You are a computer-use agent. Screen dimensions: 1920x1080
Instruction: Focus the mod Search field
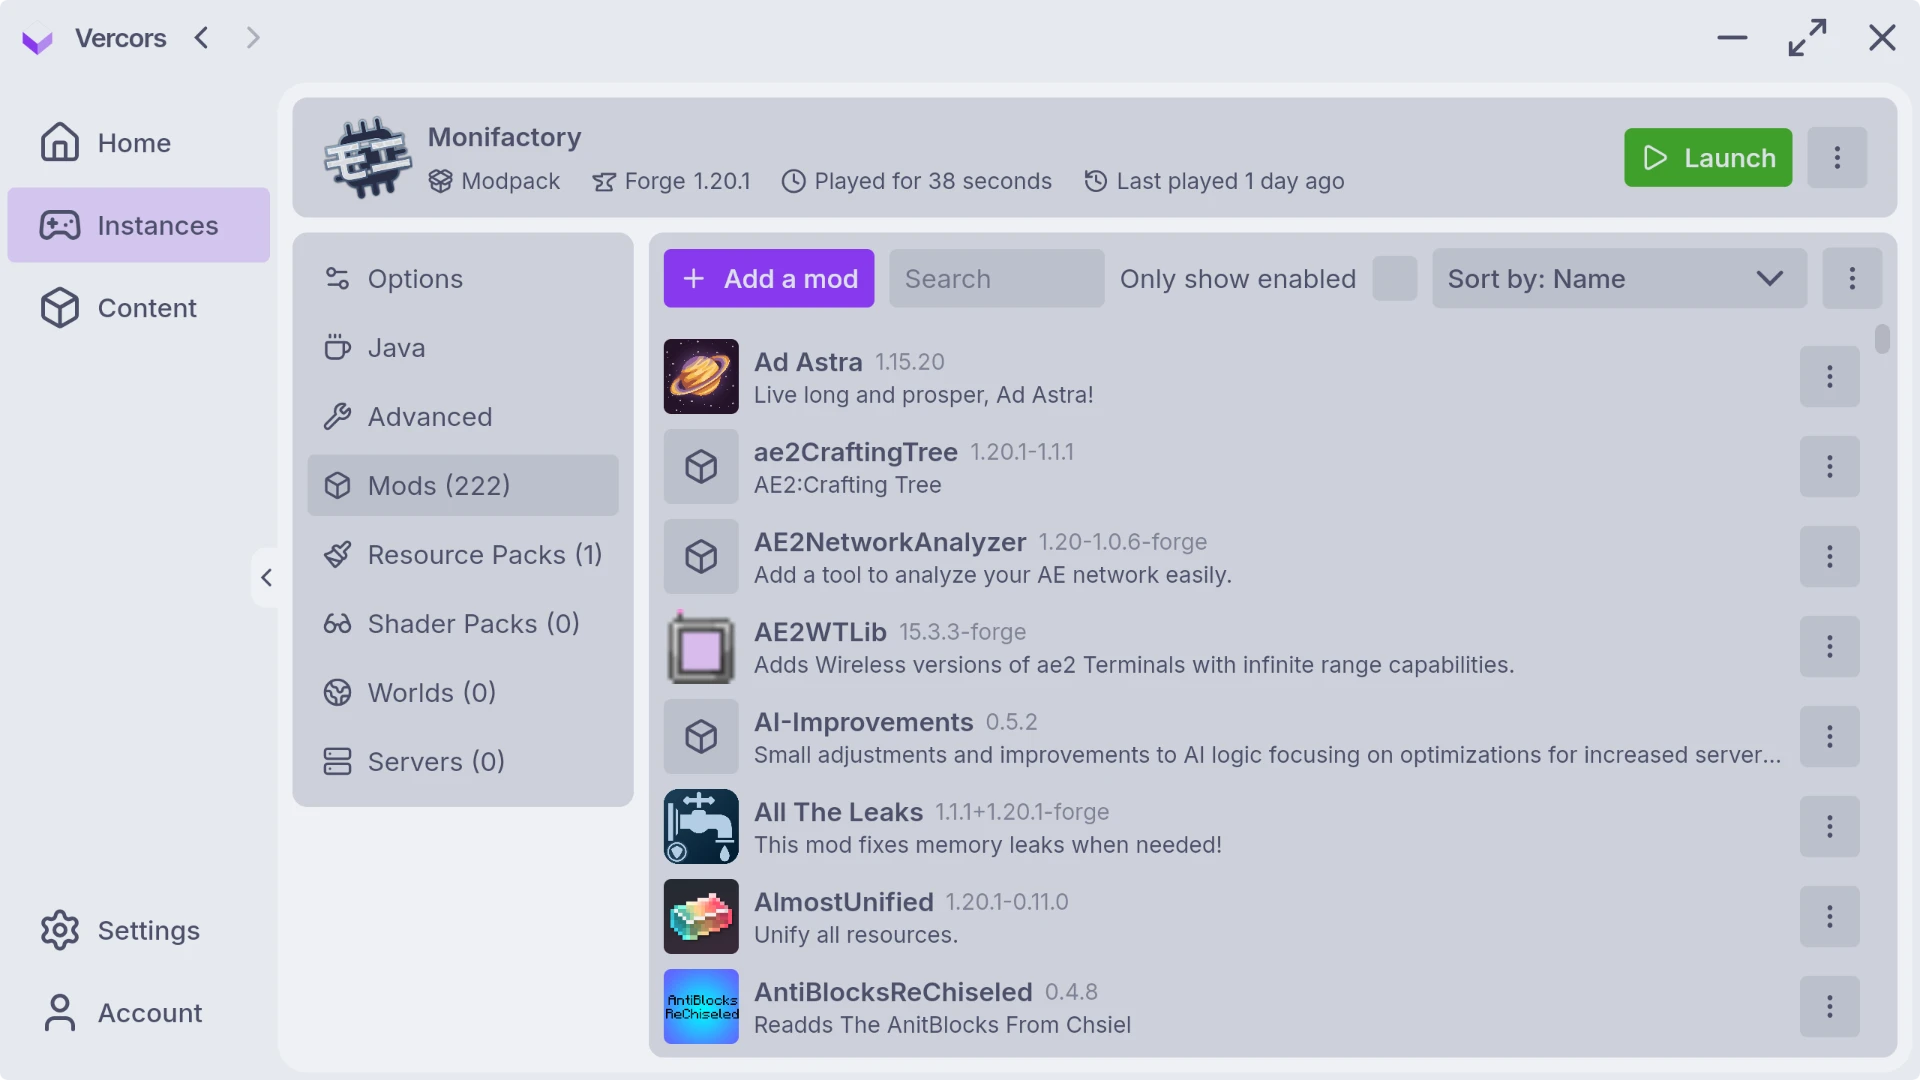pos(997,279)
